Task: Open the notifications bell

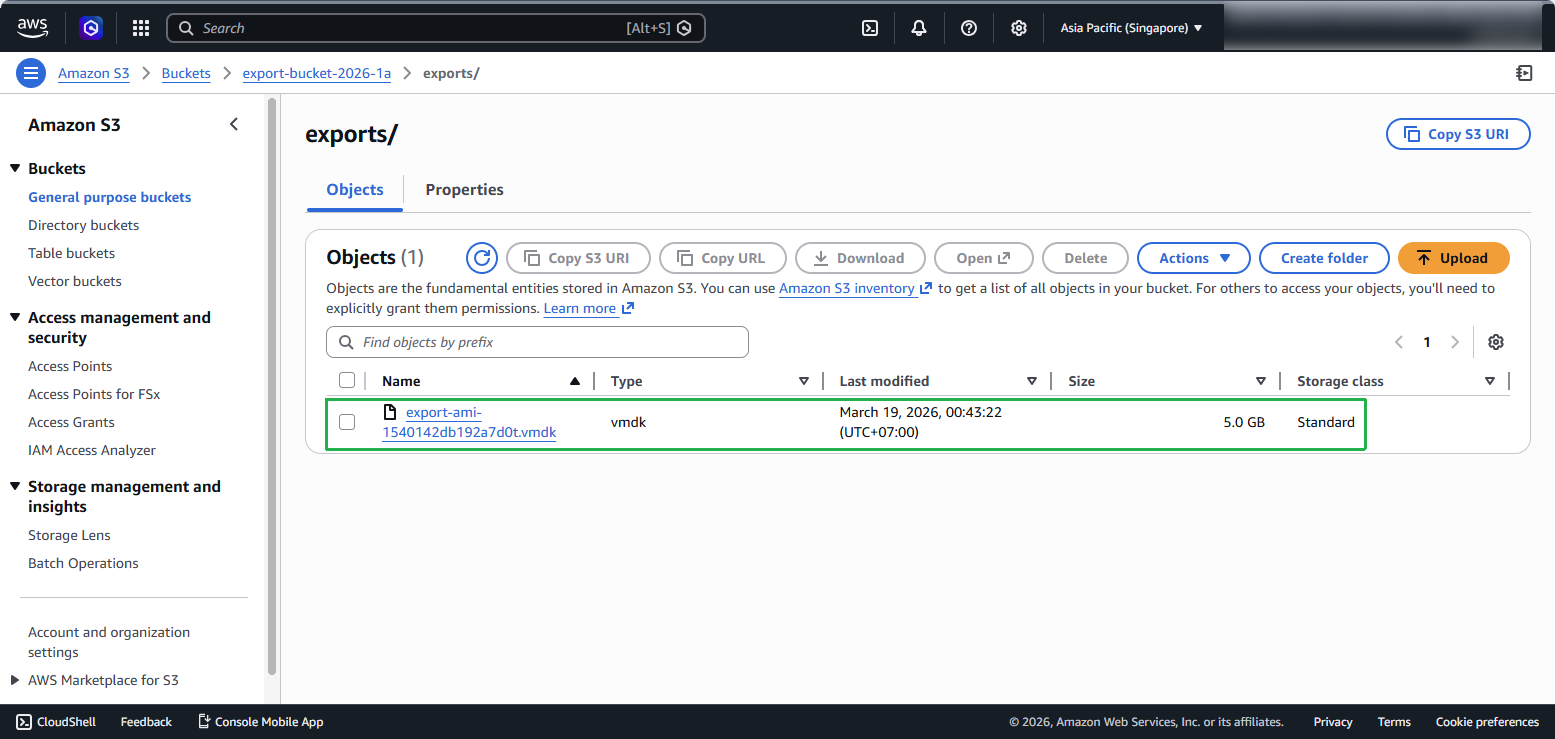Action: (919, 28)
